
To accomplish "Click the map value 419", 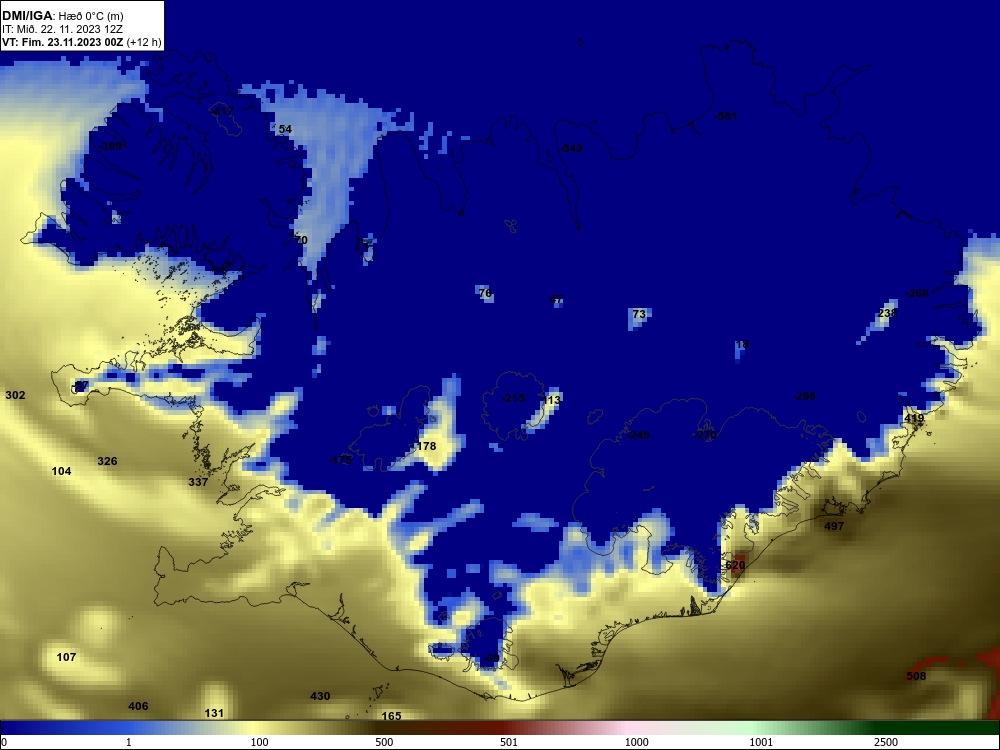I will point(914,419).
